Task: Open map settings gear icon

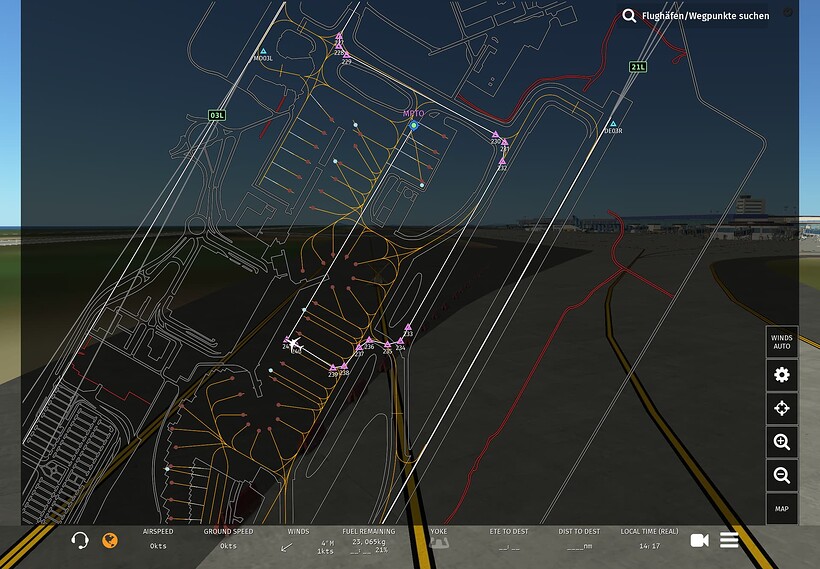Action: tap(782, 375)
